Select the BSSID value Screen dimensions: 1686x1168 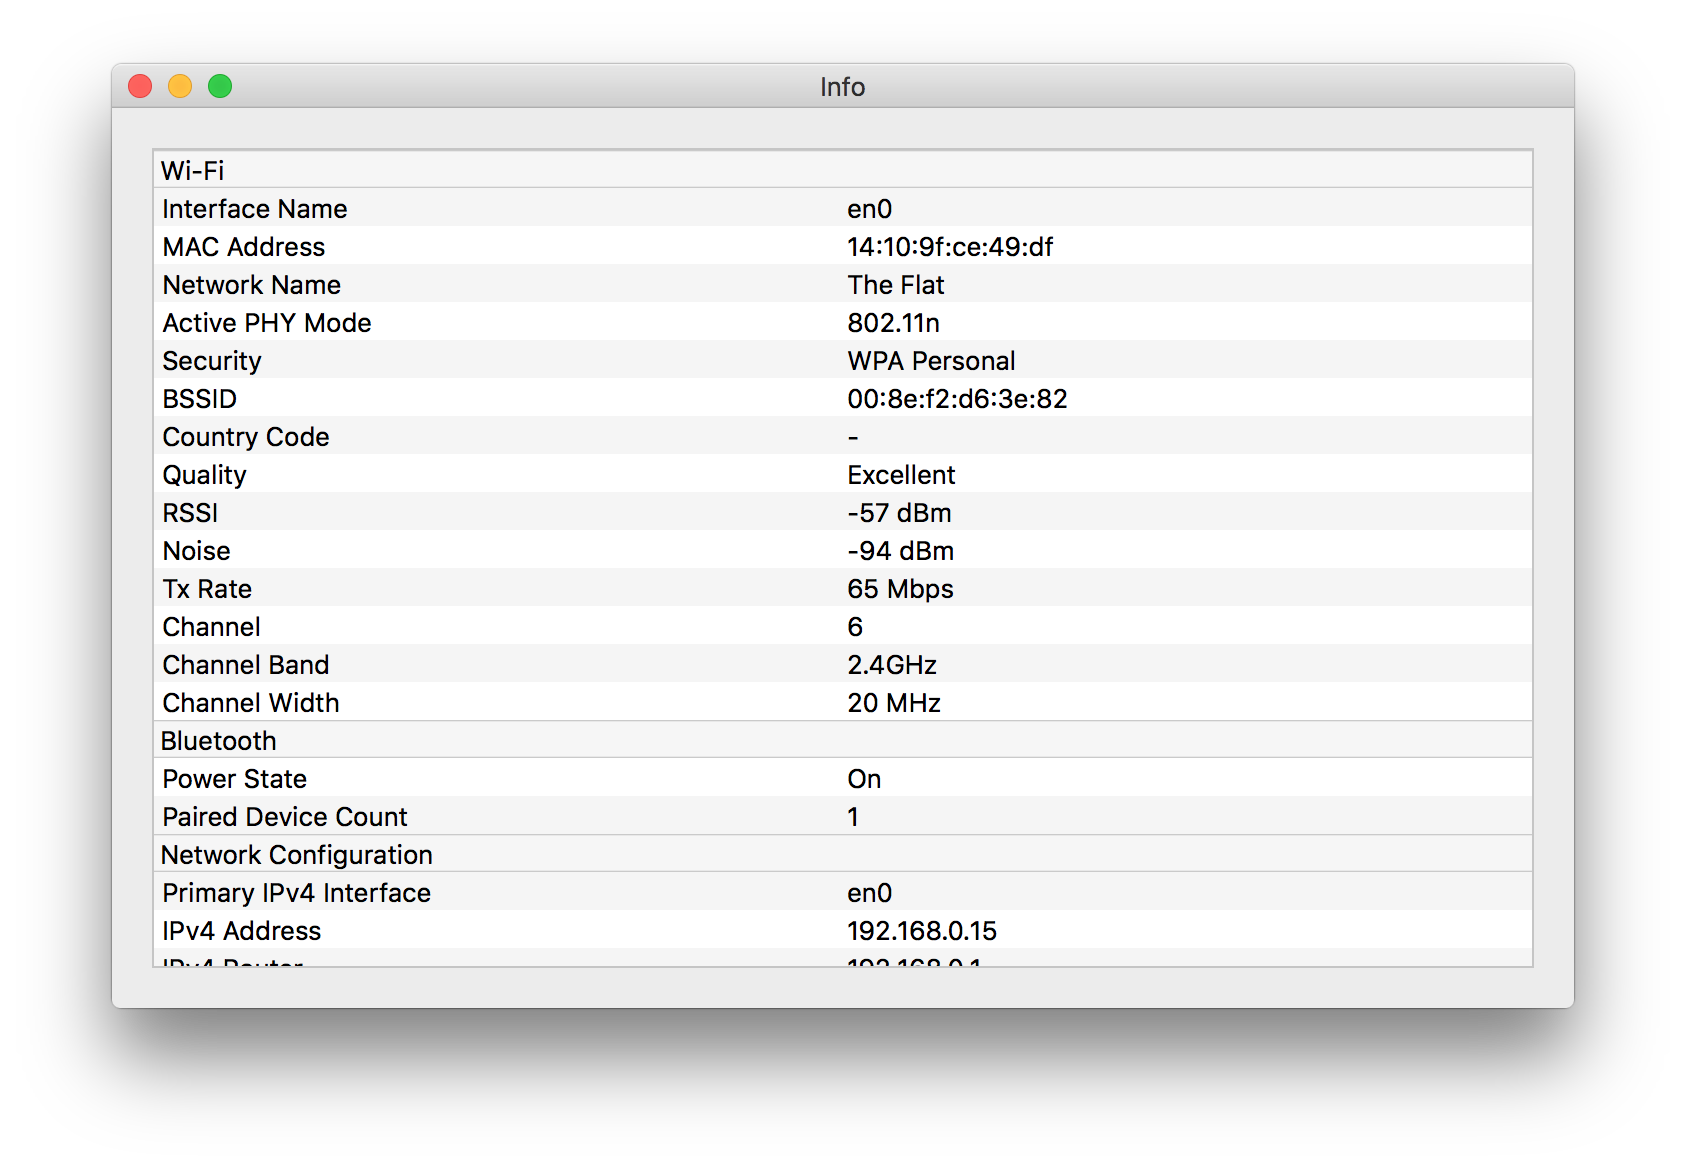pyautogui.click(x=957, y=398)
